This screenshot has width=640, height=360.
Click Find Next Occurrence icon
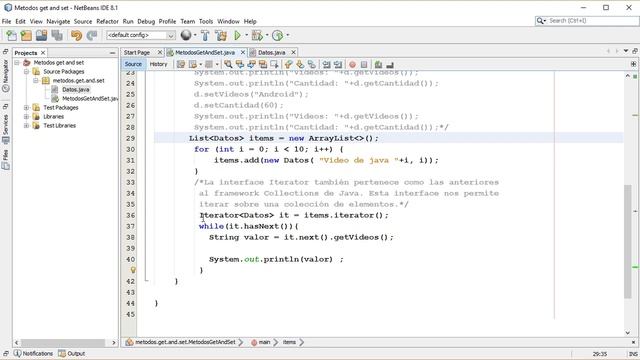pyautogui.click(x=251, y=64)
